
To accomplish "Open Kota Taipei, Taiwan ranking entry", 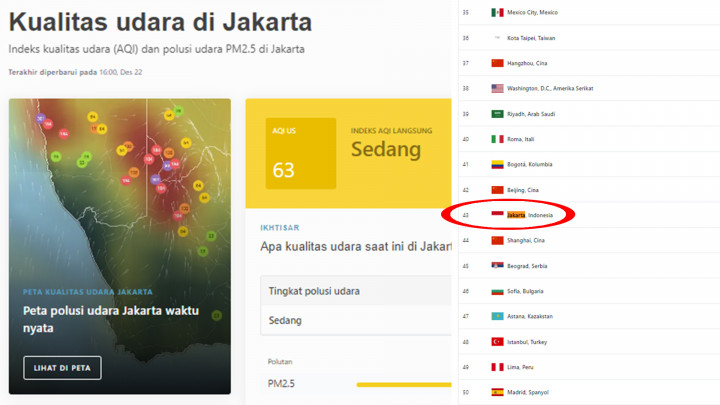I will point(531,38).
